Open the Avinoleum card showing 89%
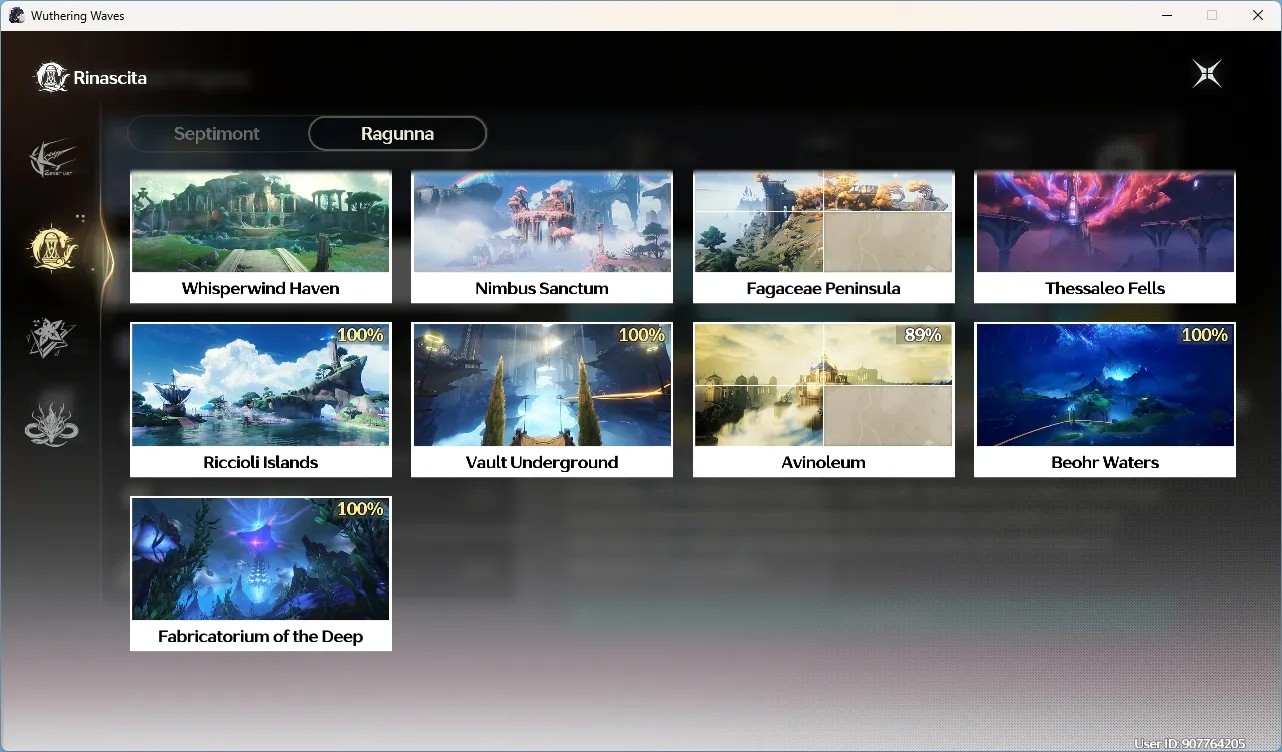The height and width of the screenshot is (752, 1282). tap(824, 400)
